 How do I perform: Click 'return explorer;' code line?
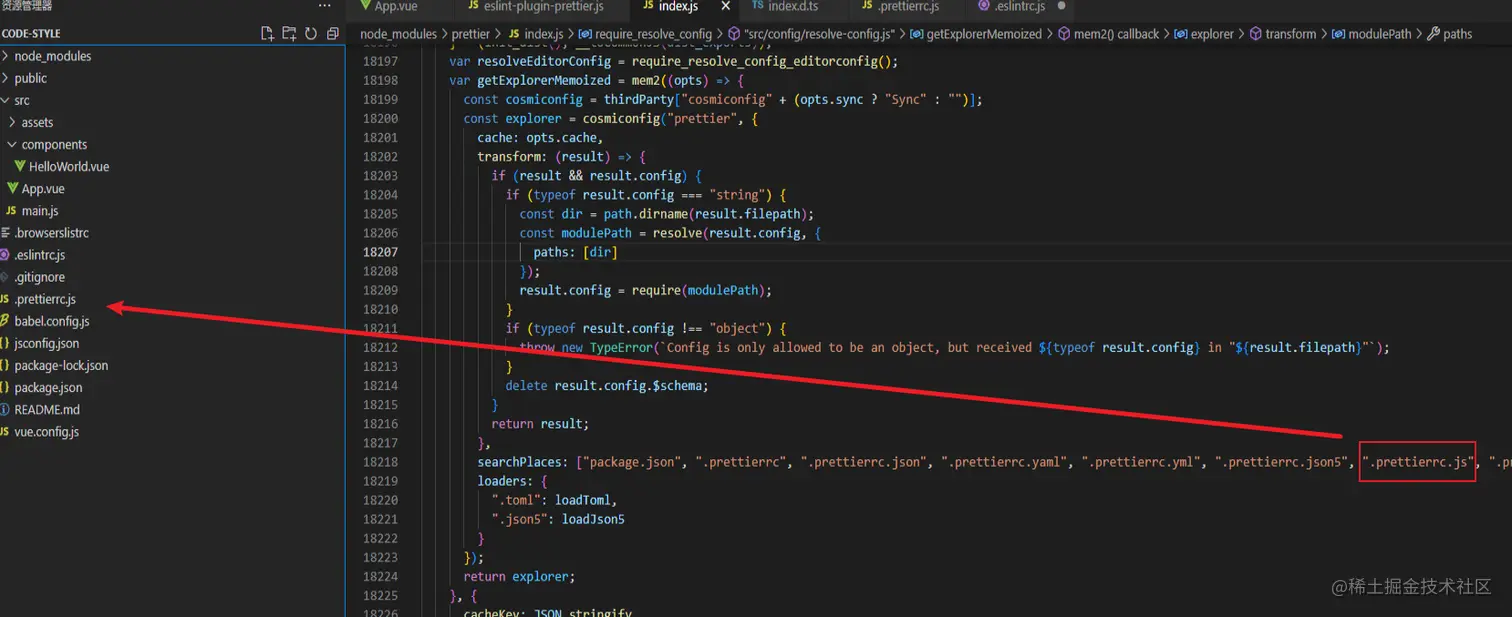pyautogui.click(x=520, y=577)
